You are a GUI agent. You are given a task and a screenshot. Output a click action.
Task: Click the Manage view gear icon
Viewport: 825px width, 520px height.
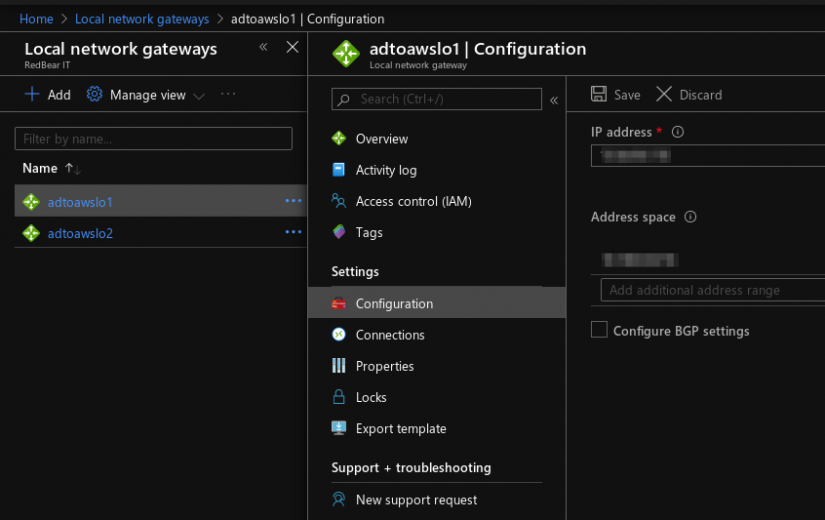pos(94,94)
